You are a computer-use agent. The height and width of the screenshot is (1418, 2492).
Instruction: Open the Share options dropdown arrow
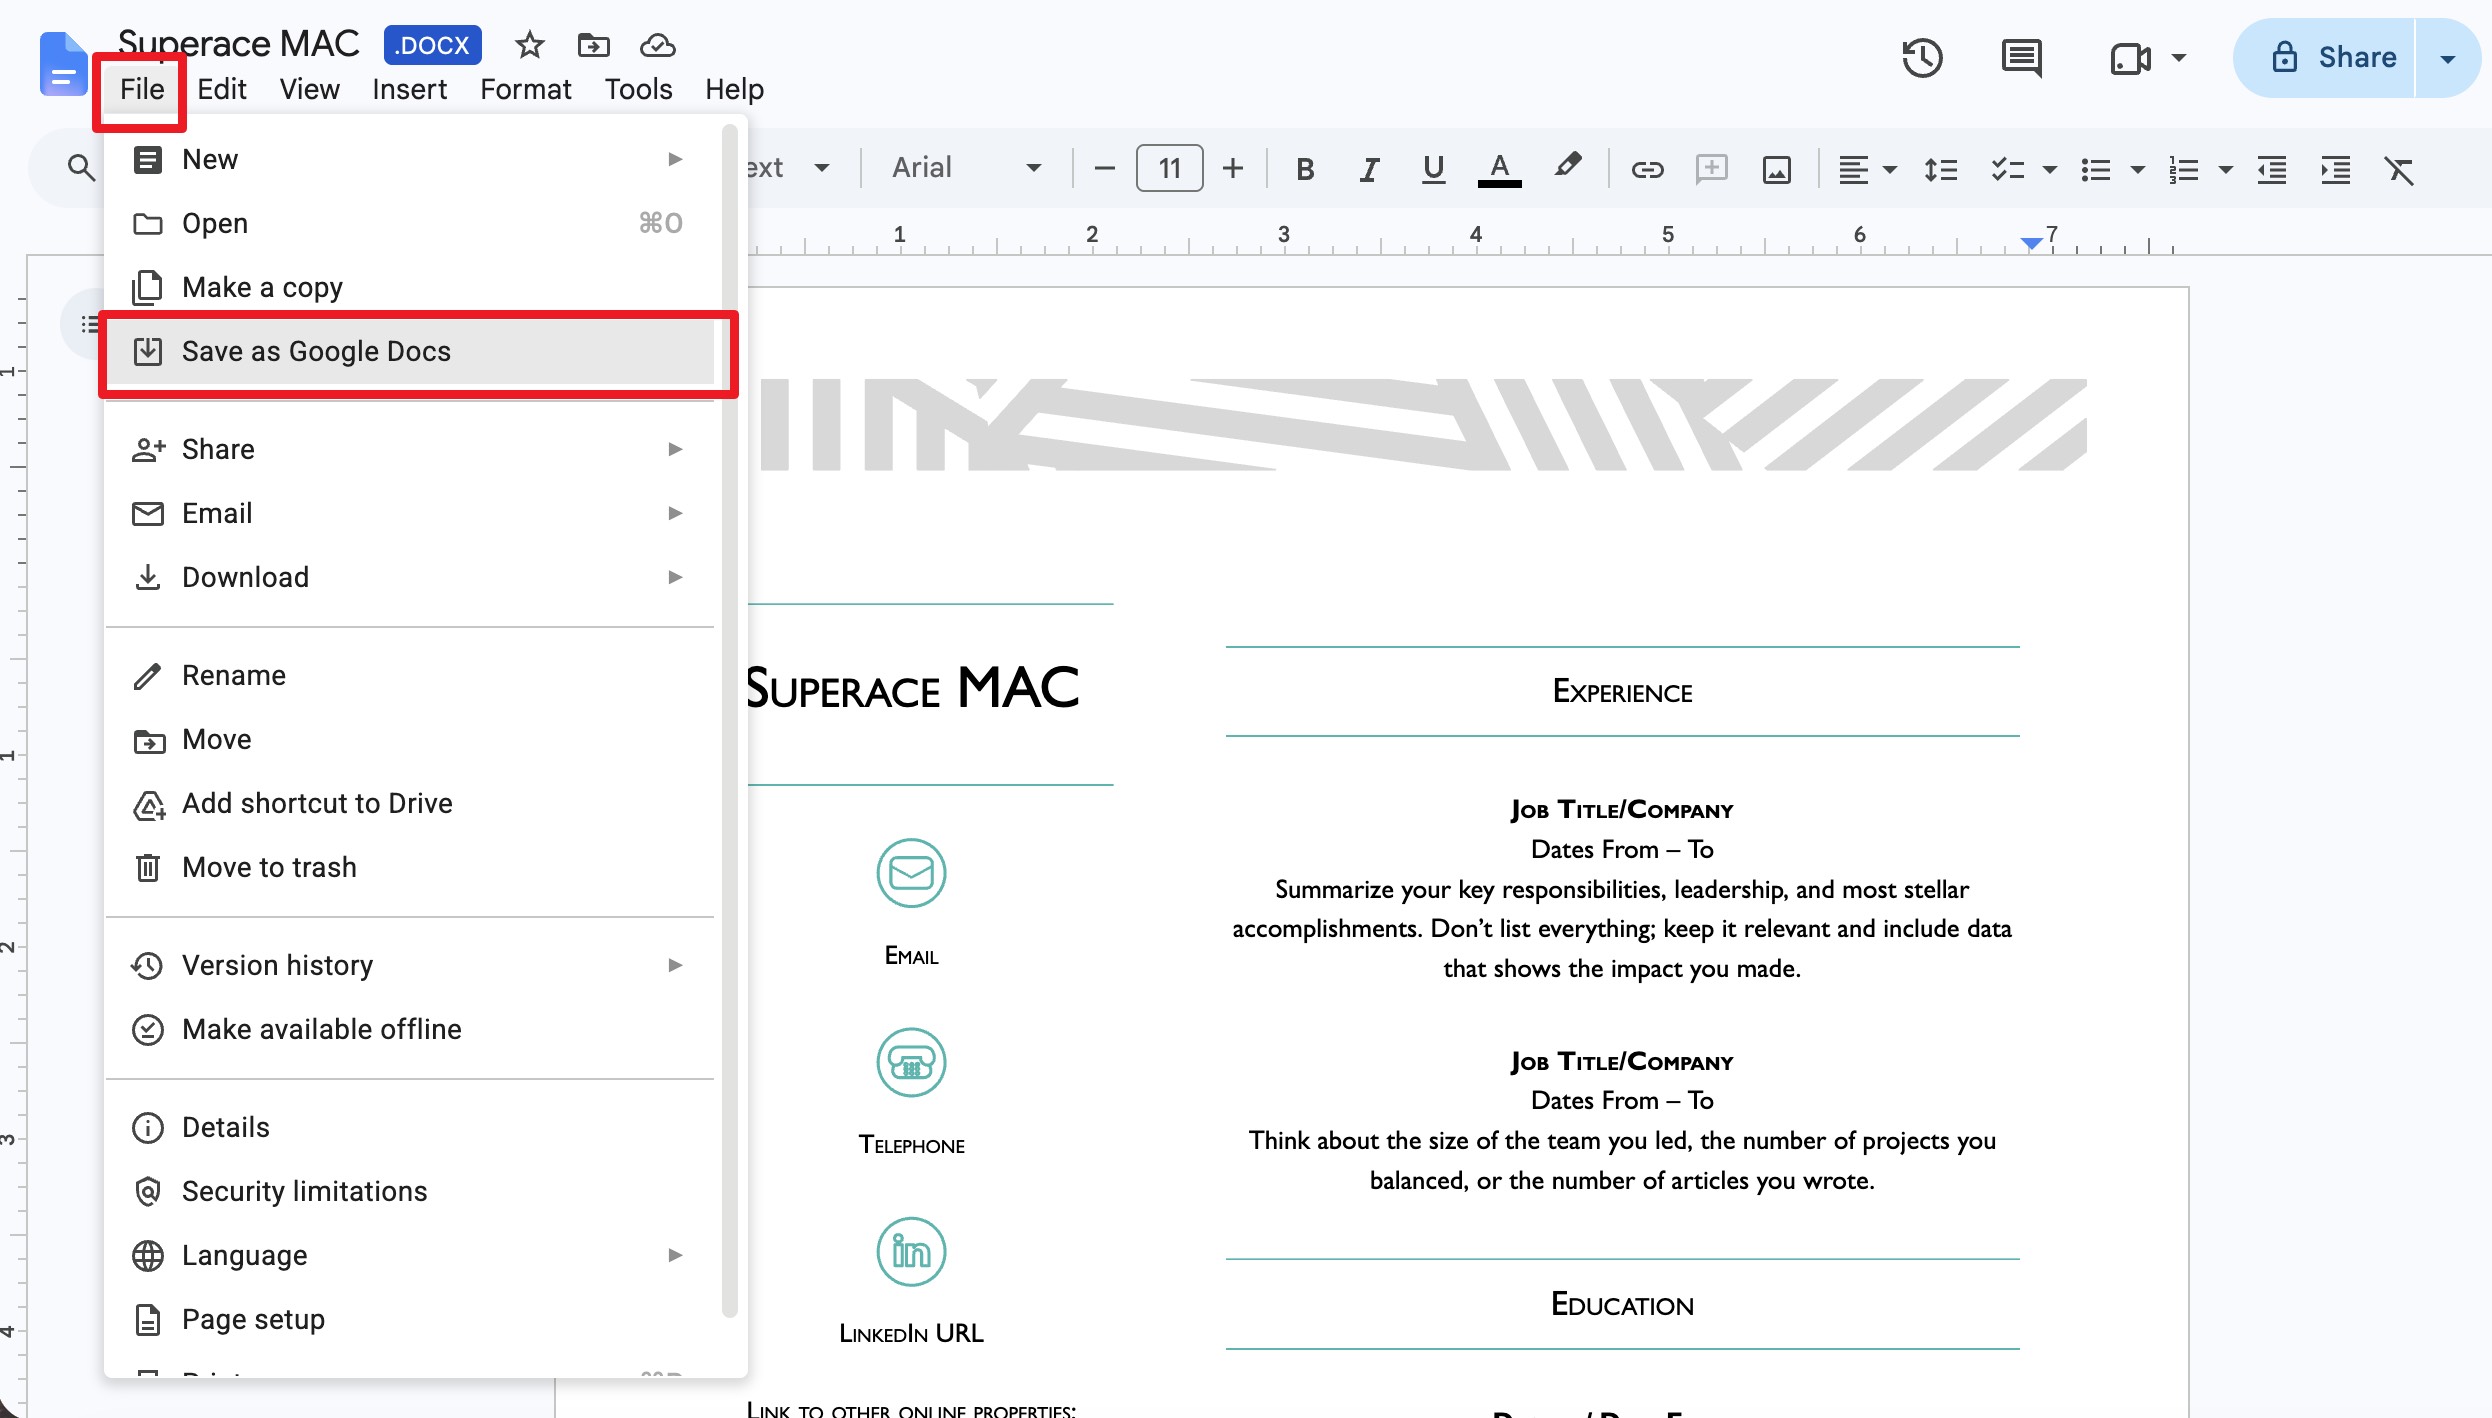[x=2447, y=58]
